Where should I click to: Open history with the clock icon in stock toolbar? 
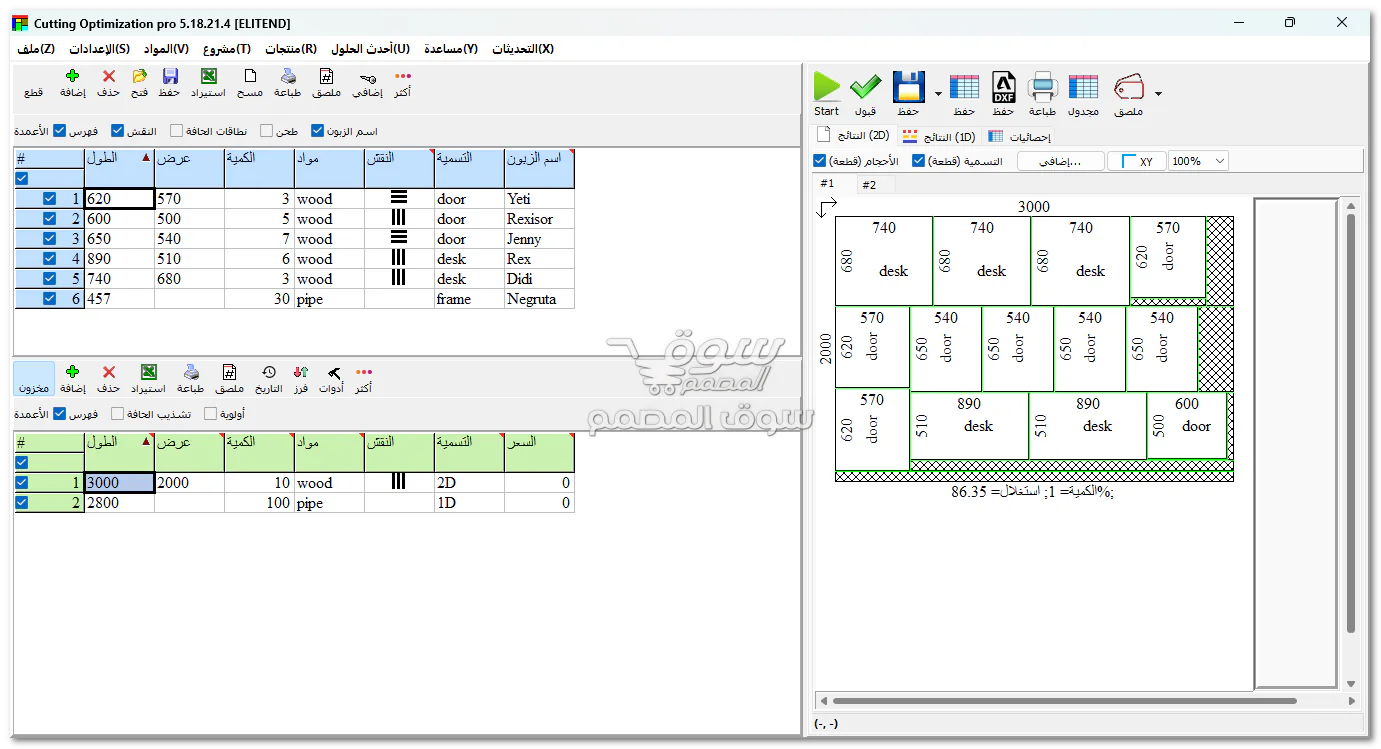click(x=268, y=372)
